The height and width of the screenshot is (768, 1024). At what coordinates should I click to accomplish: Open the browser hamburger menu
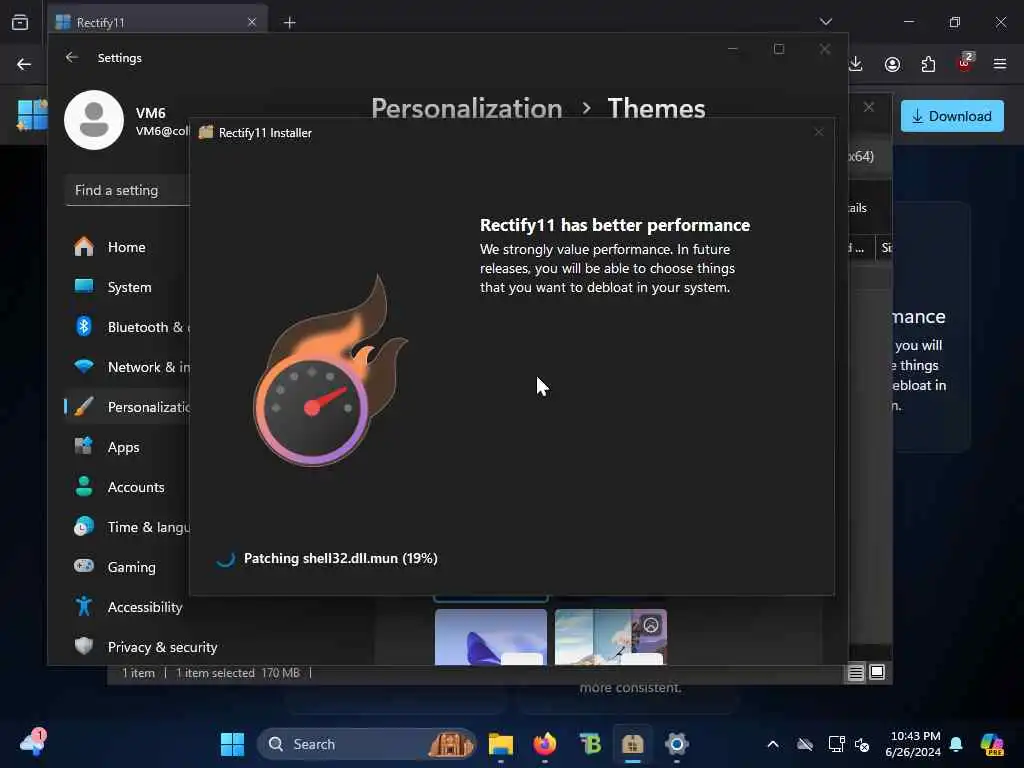pyautogui.click(x=1000, y=64)
